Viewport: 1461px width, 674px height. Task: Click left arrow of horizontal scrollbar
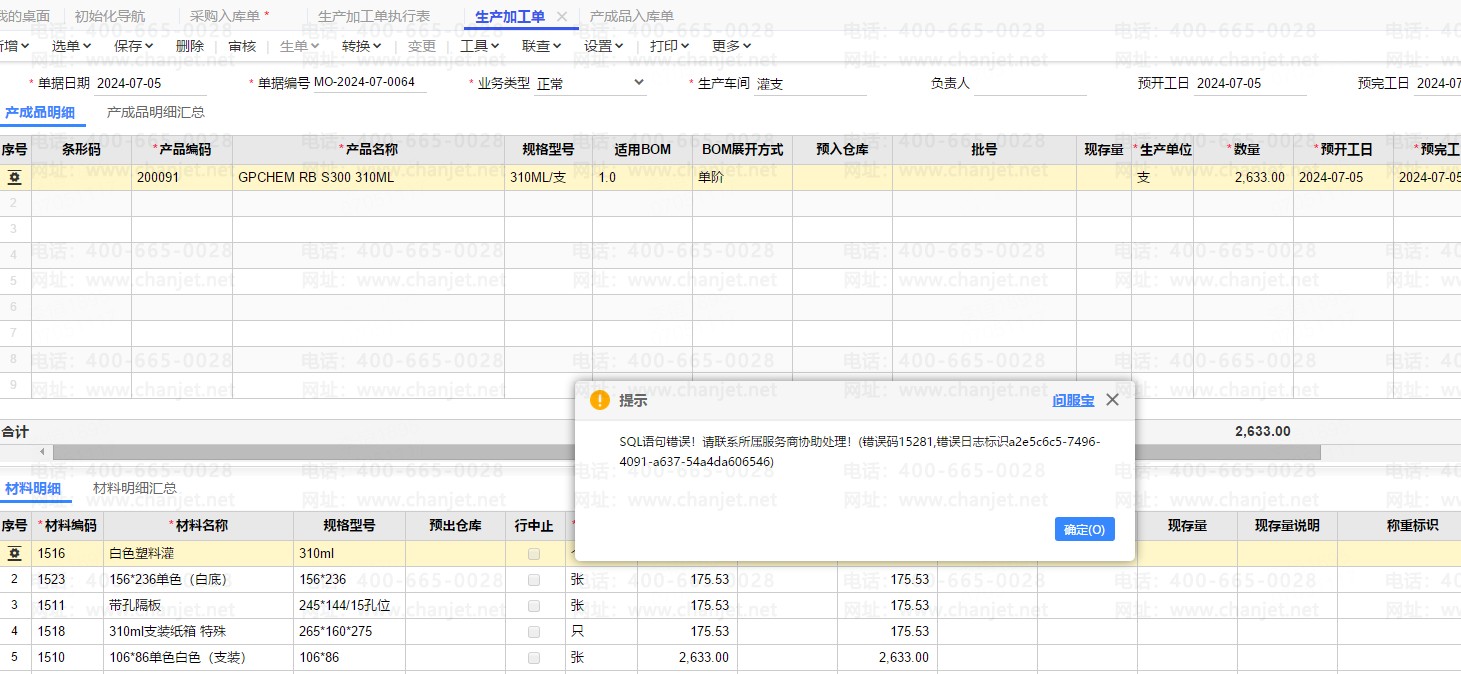click(42, 452)
